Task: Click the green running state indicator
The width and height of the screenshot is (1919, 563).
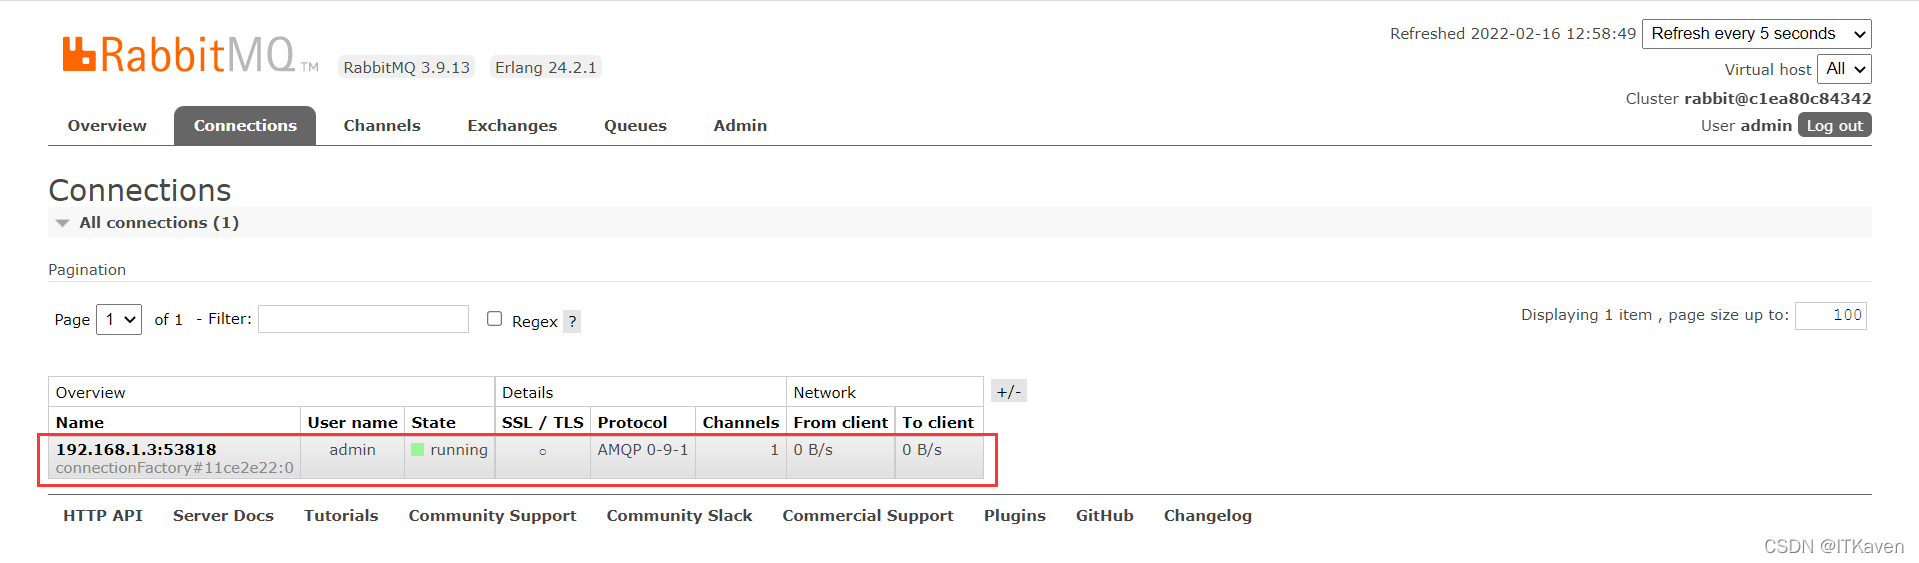Action: pos(417,450)
